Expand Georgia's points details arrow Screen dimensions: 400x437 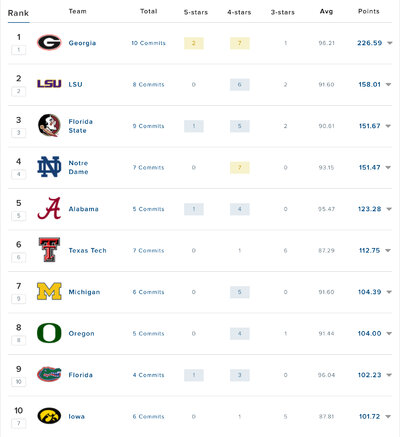[389, 43]
